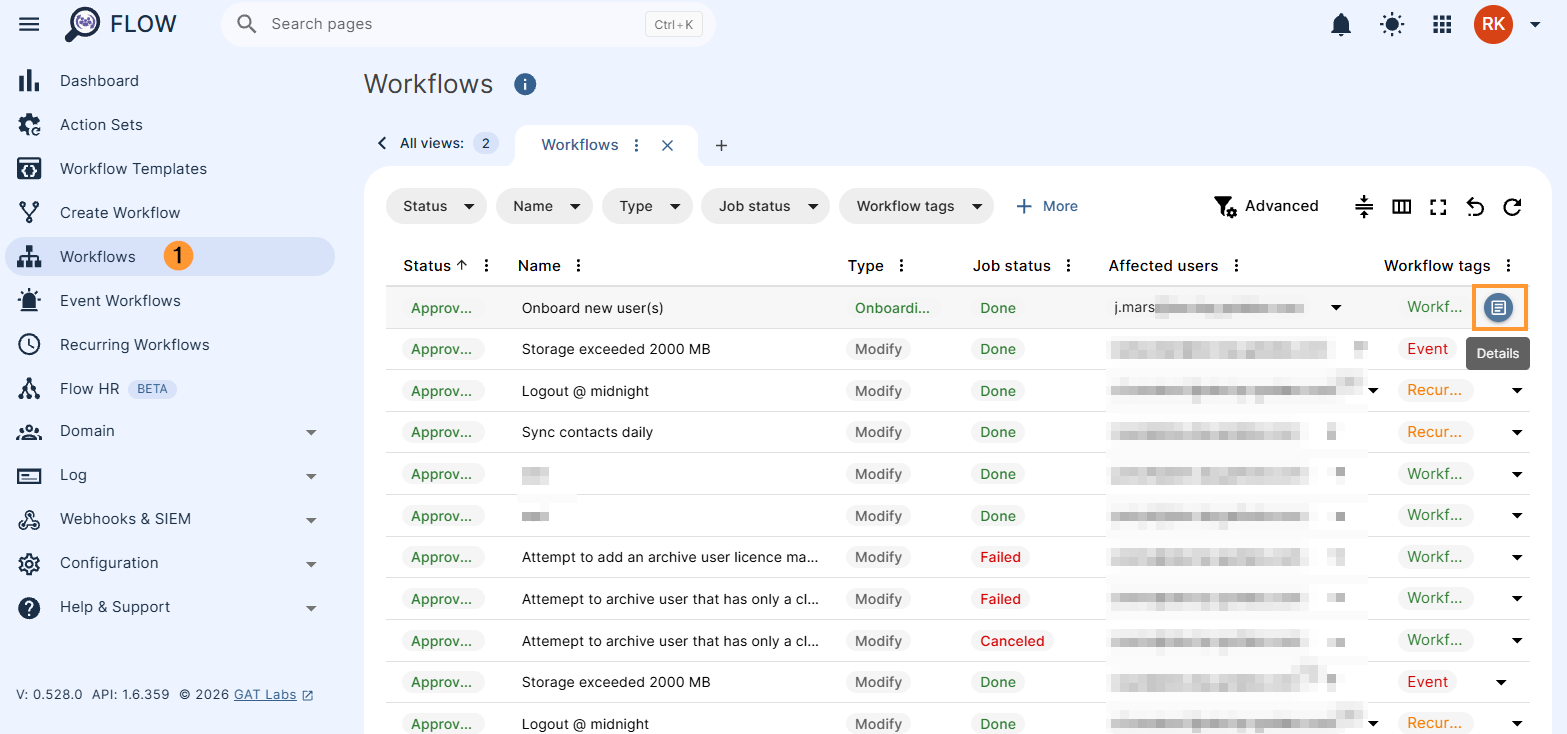Select the Workflows view tab
This screenshot has height=734, width=1567.
click(580, 145)
